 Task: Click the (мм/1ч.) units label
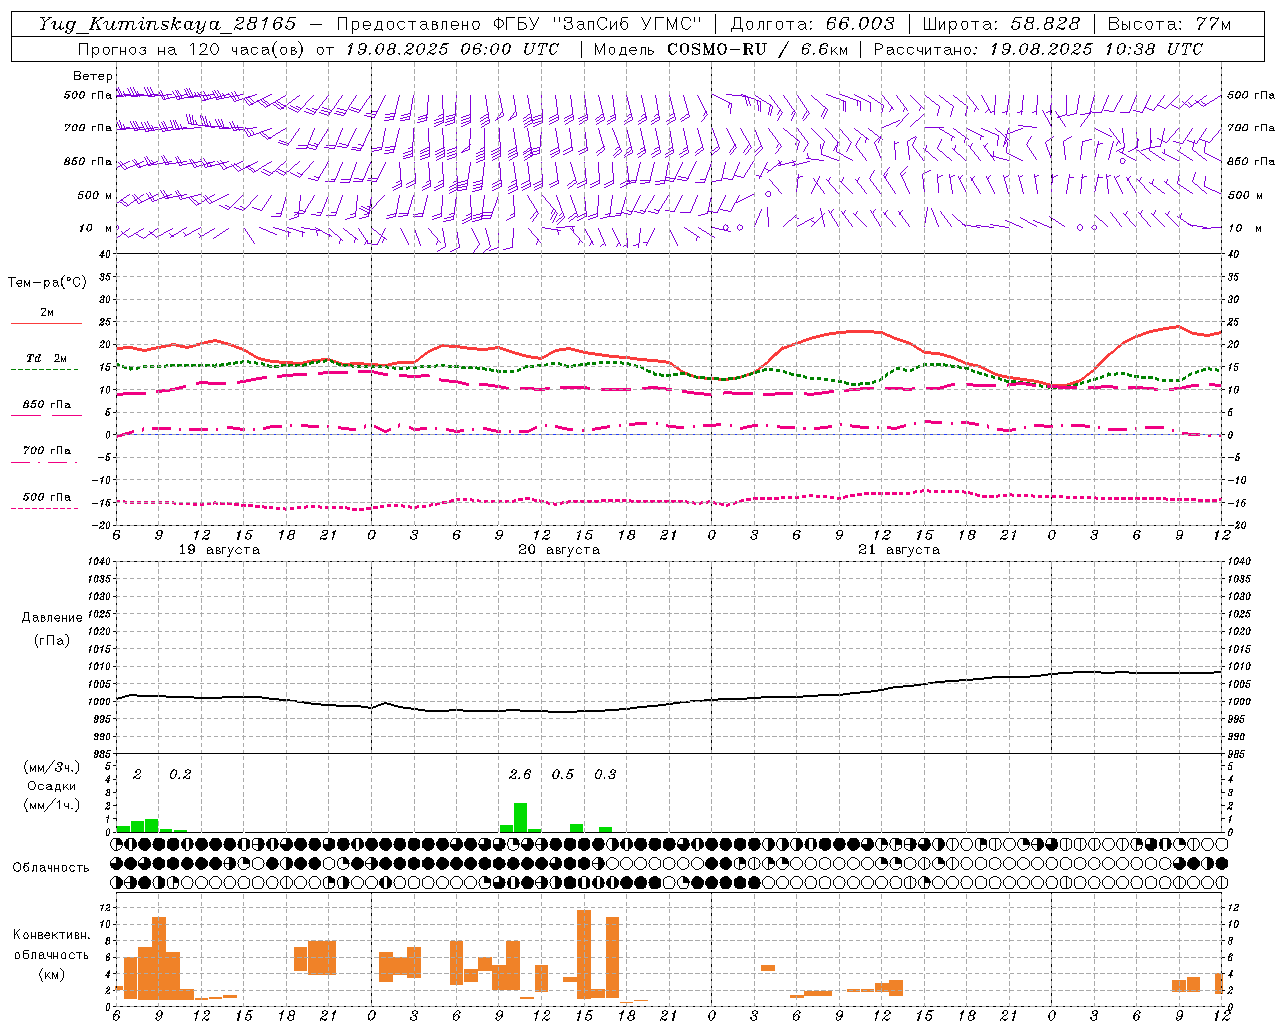52,805
